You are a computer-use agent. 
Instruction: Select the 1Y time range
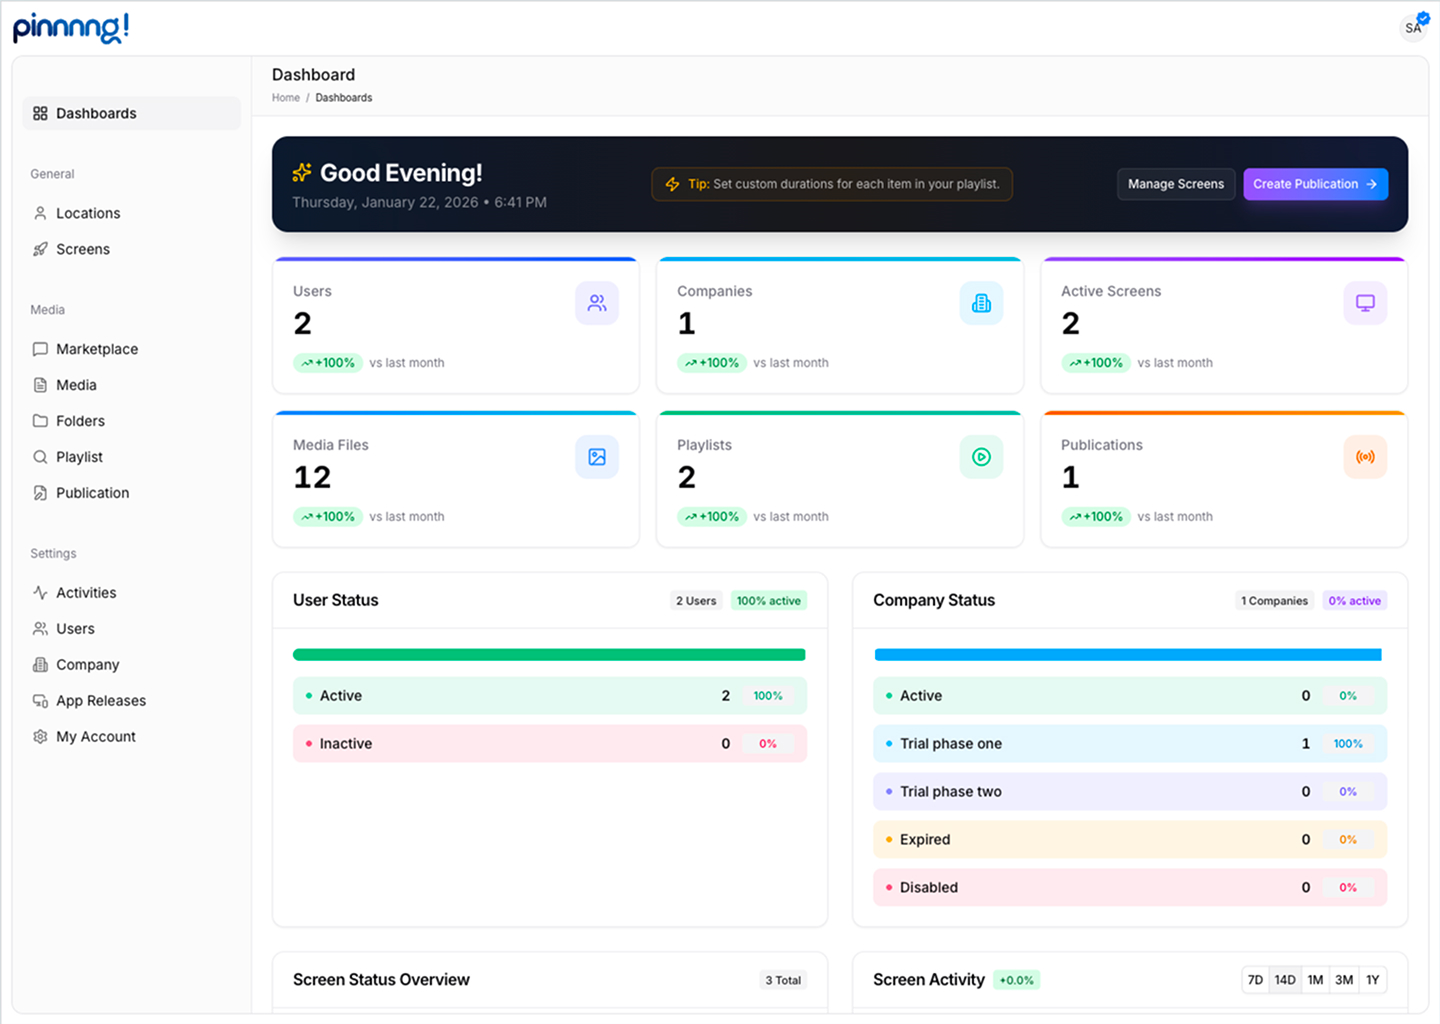(x=1373, y=980)
